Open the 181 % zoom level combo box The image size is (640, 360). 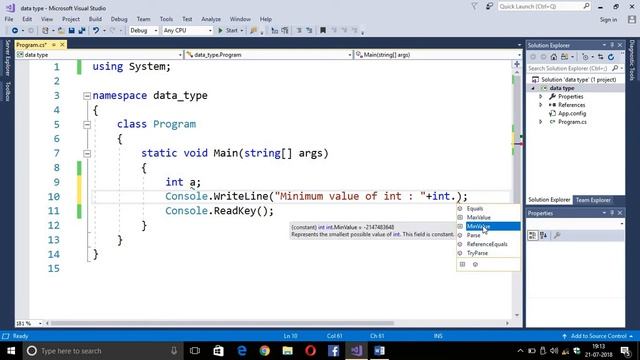[x=29, y=323]
